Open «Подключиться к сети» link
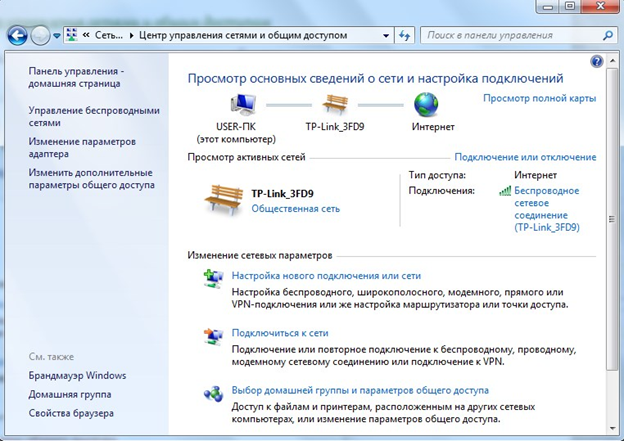 tap(280, 333)
